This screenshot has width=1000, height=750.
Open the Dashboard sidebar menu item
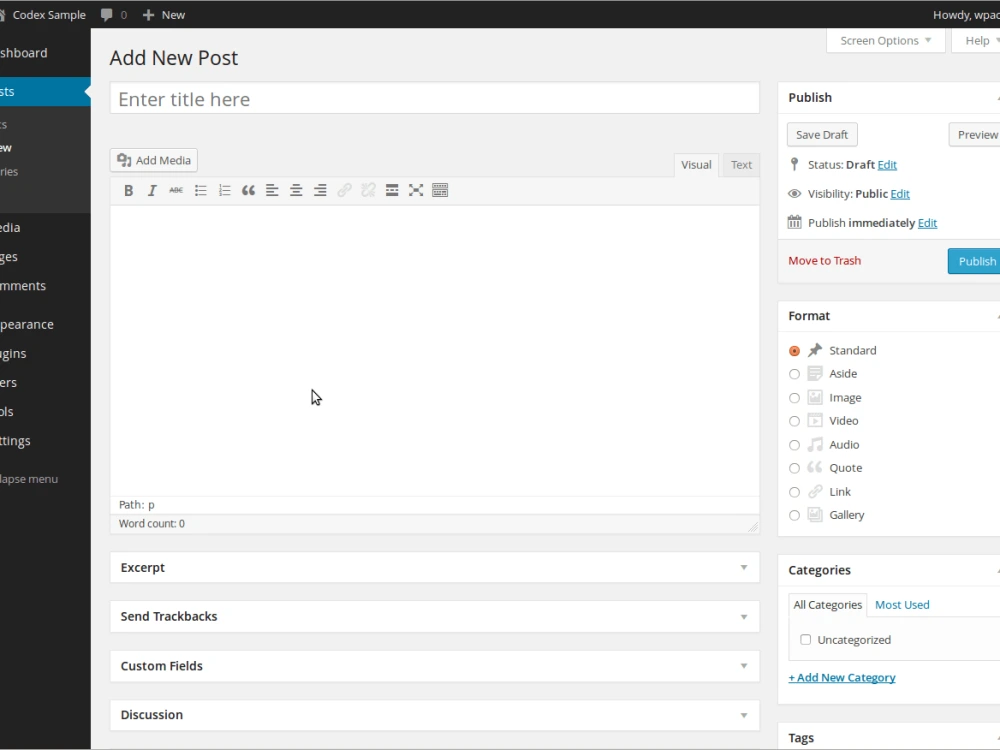click(45, 53)
